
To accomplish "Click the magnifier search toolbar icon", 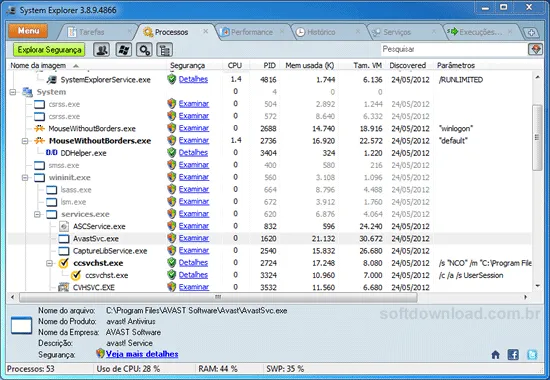I will point(144,50).
